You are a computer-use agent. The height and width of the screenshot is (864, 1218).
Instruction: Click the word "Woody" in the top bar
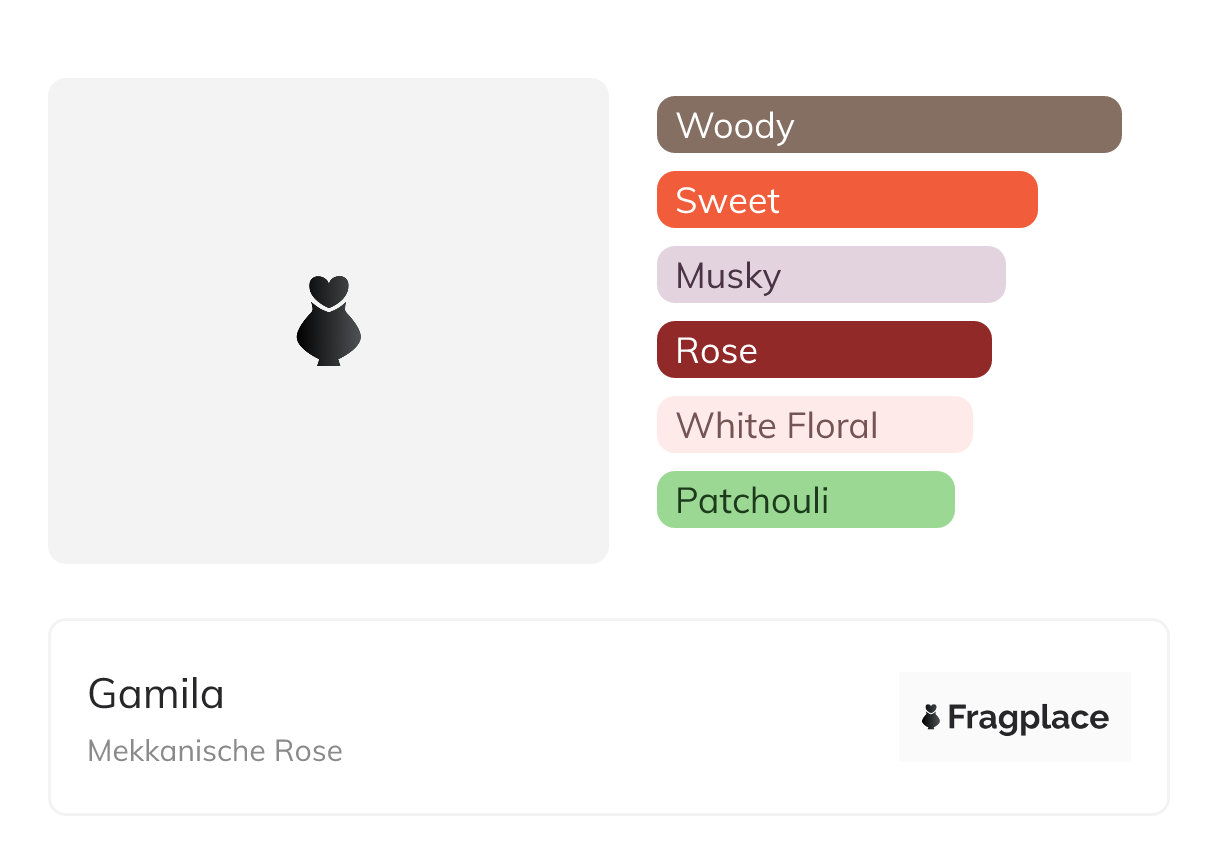[735, 126]
